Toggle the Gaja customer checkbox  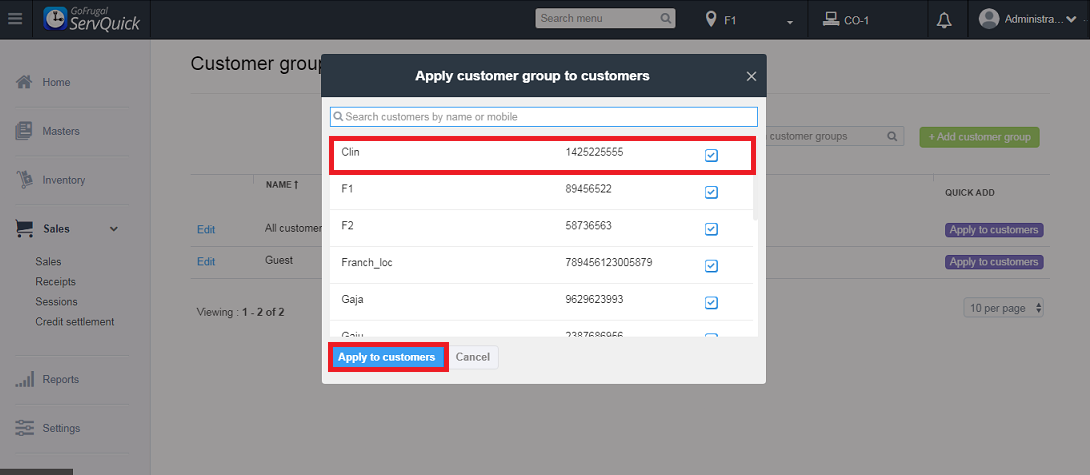711,302
